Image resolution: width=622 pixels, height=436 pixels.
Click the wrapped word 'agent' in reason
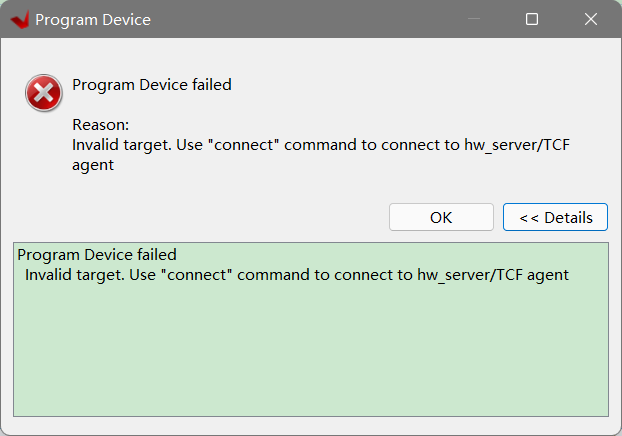coord(93,165)
